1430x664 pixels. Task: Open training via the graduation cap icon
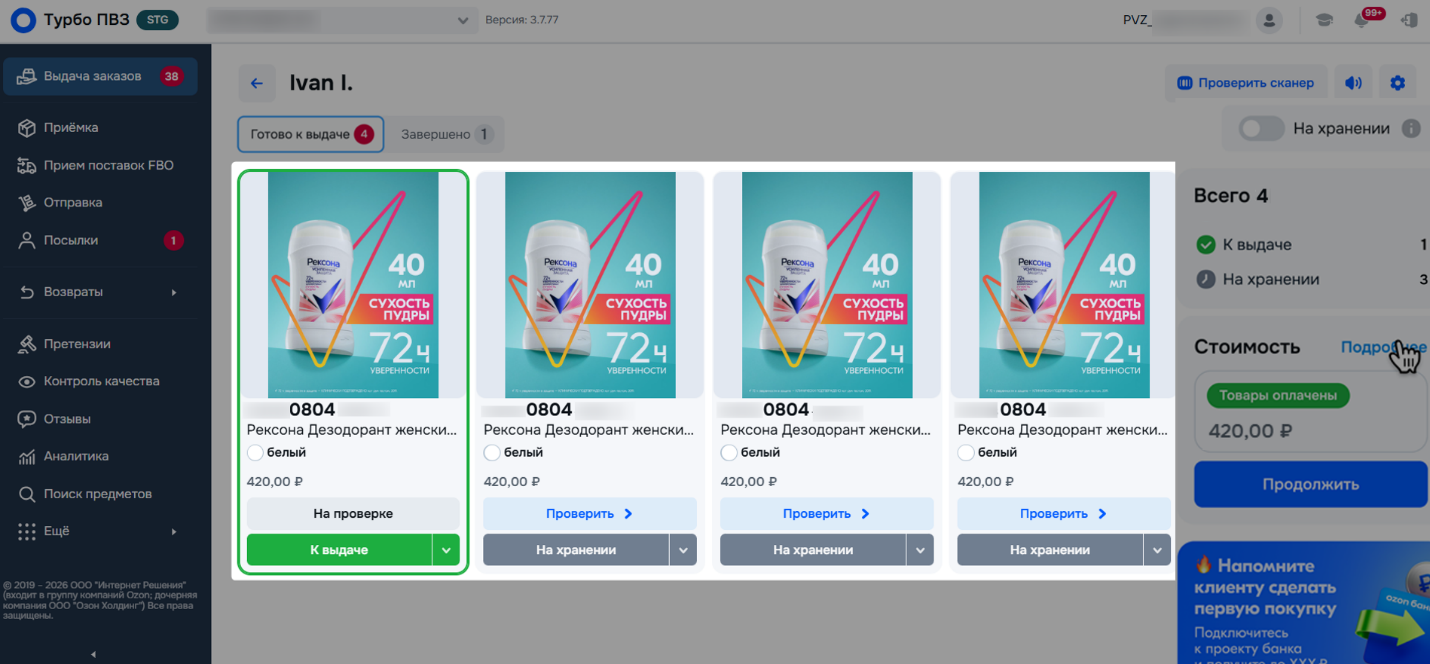pyautogui.click(x=1324, y=20)
